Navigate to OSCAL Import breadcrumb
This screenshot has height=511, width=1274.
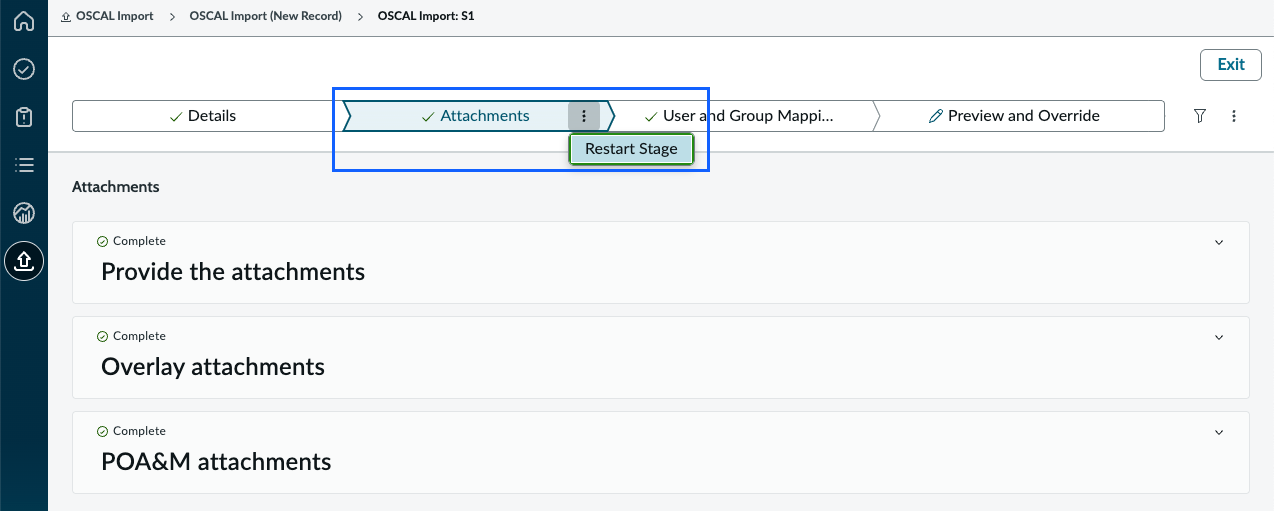point(107,16)
